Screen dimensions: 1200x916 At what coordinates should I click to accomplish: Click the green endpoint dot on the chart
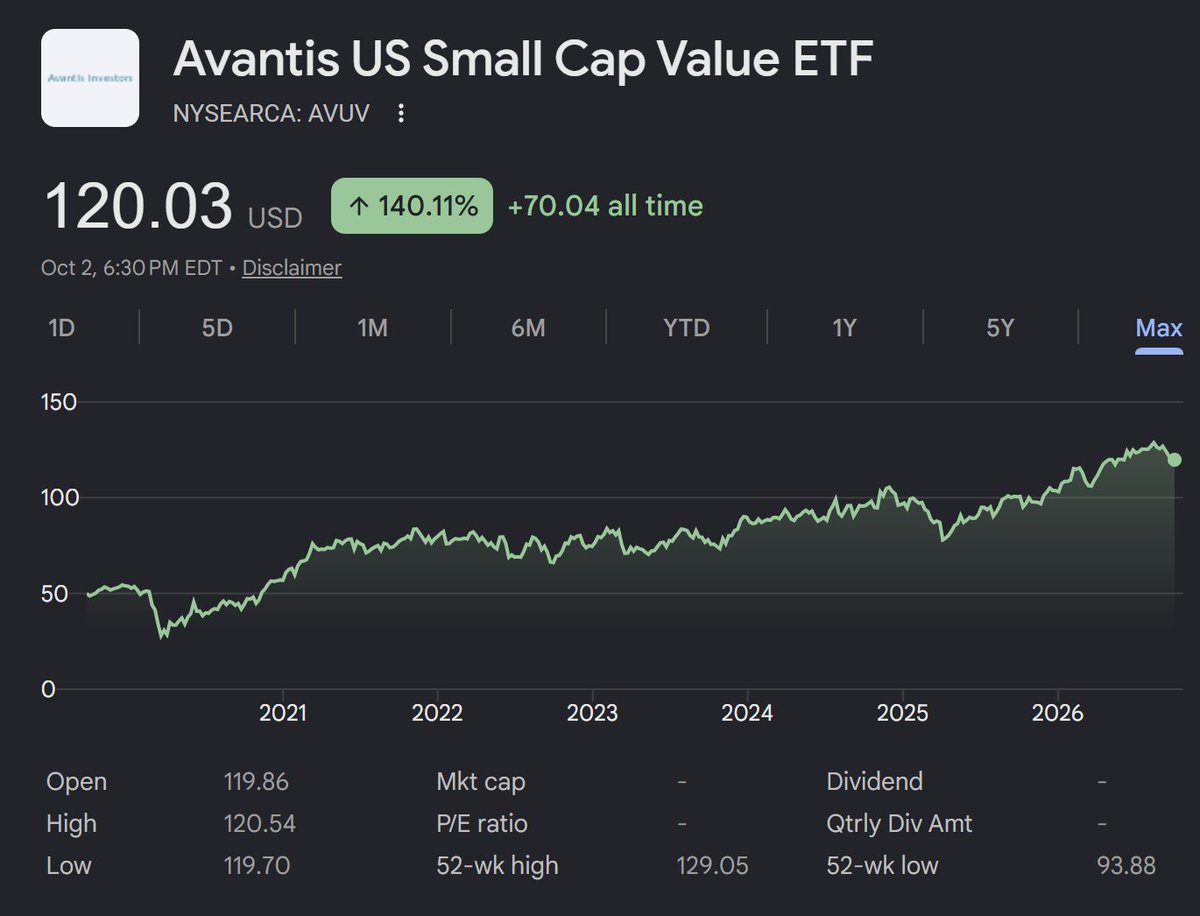tap(1175, 460)
